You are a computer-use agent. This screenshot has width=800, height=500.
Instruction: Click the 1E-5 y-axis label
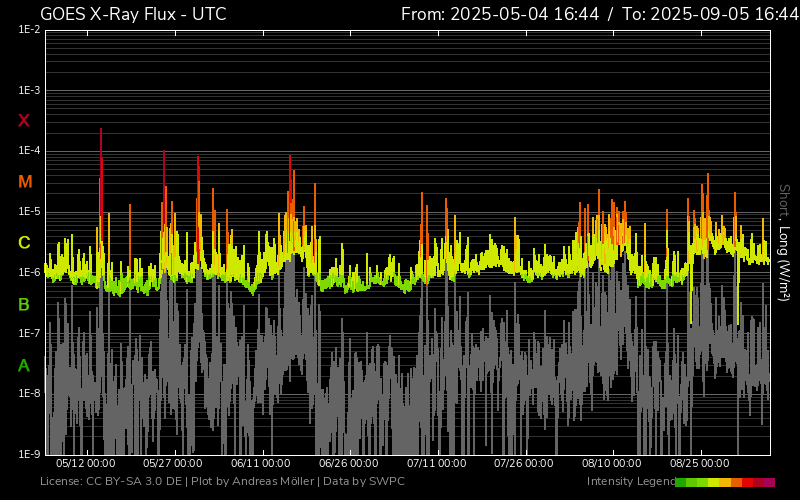[29, 212]
